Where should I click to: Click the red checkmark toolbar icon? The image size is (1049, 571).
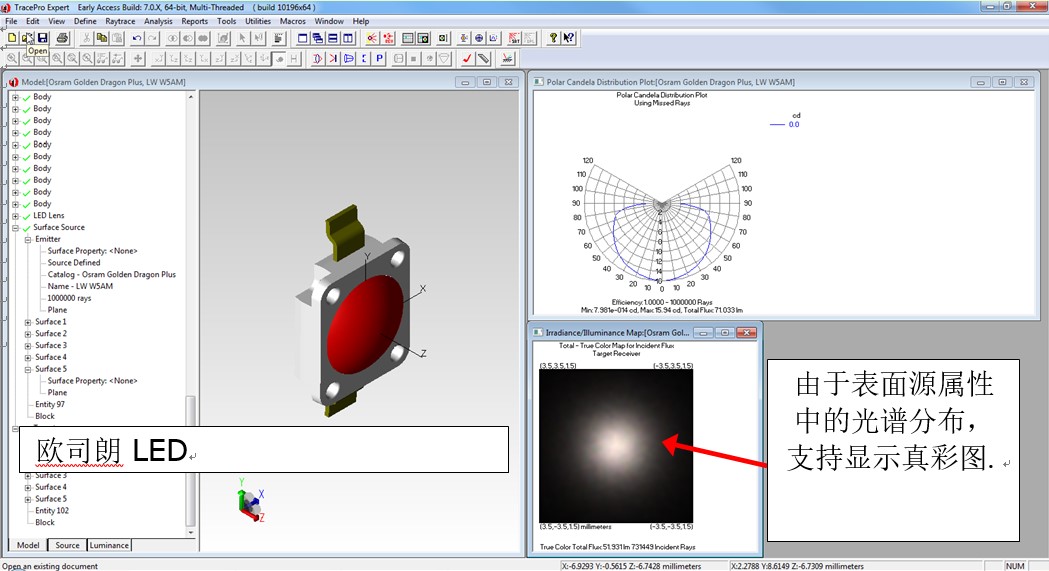[x=467, y=58]
